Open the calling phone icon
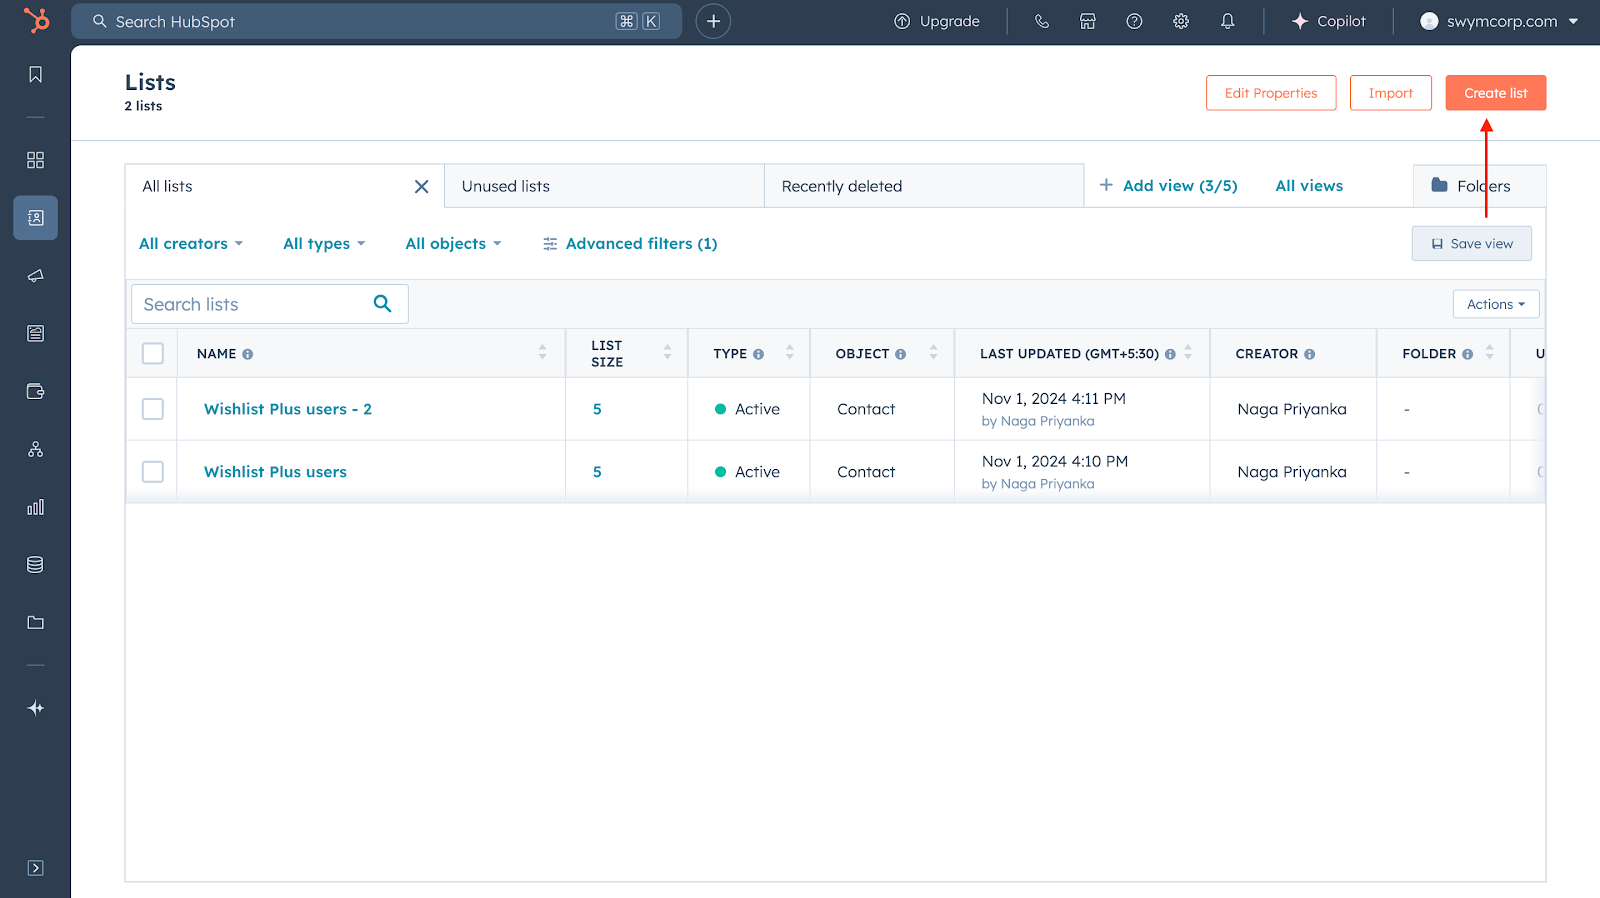The image size is (1600, 898). pos(1042,21)
